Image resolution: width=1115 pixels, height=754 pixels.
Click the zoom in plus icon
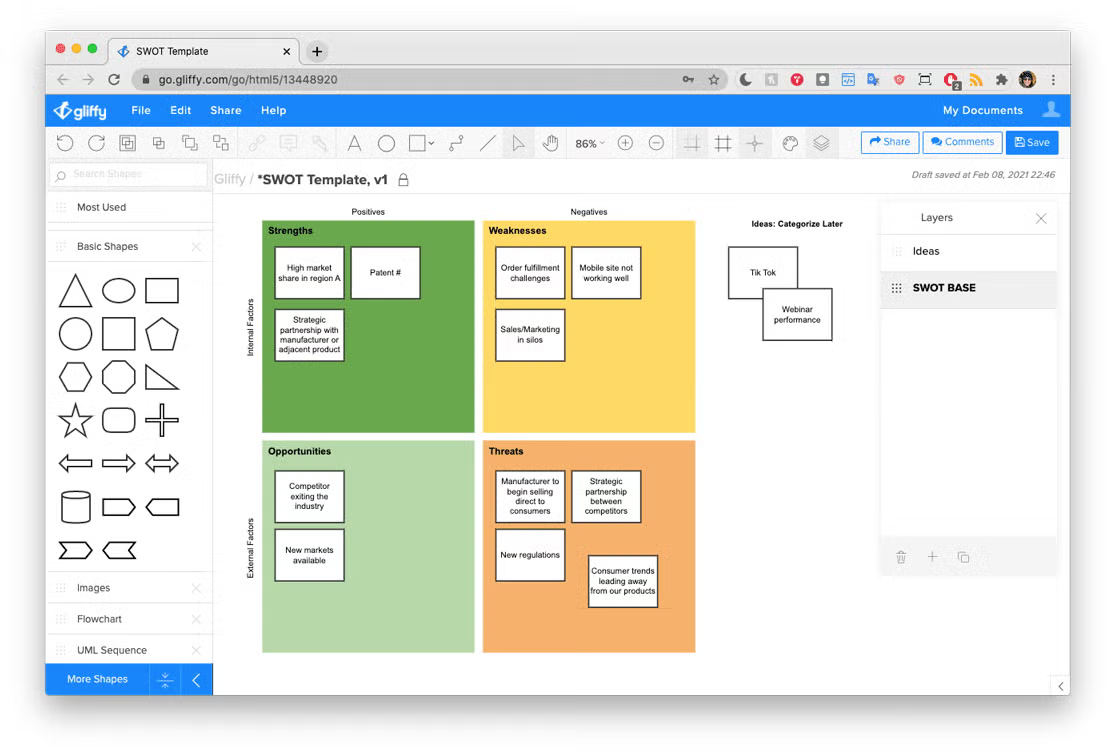[x=625, y=144]
